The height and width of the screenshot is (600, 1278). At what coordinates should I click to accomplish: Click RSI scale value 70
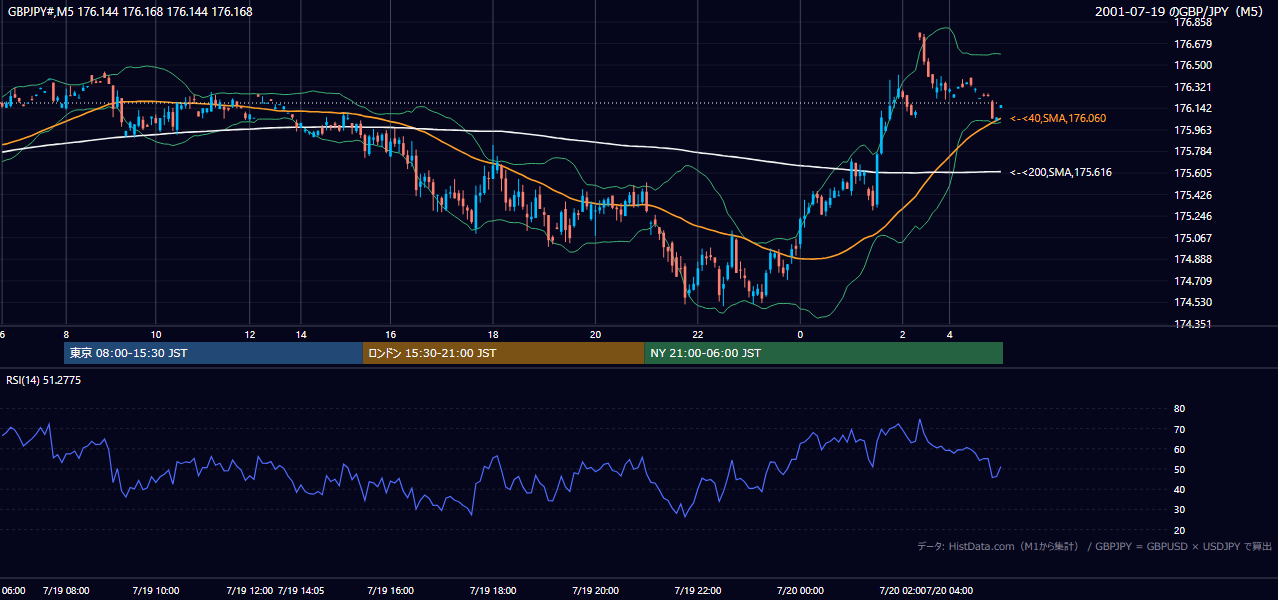tap(1179, 429)
